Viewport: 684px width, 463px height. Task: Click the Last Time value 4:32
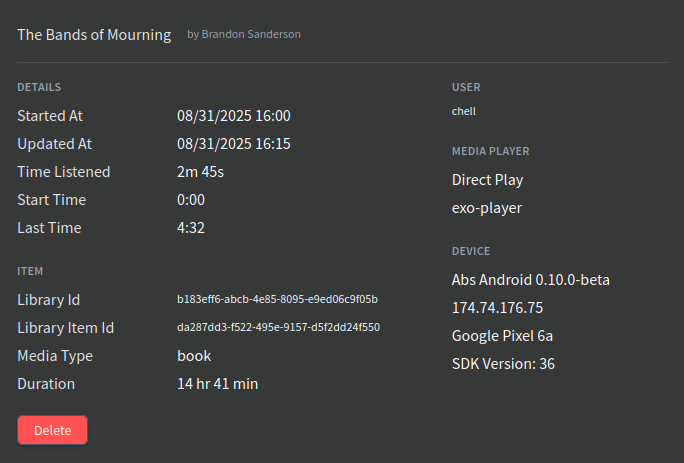click(x=191, y=228)
